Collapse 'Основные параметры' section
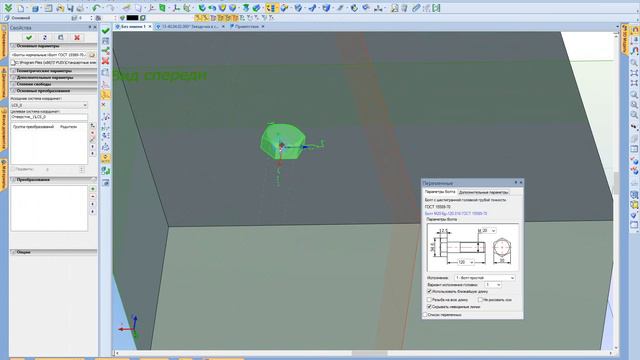The width and height of the screenshot is (640, 360). pos(54,46)
